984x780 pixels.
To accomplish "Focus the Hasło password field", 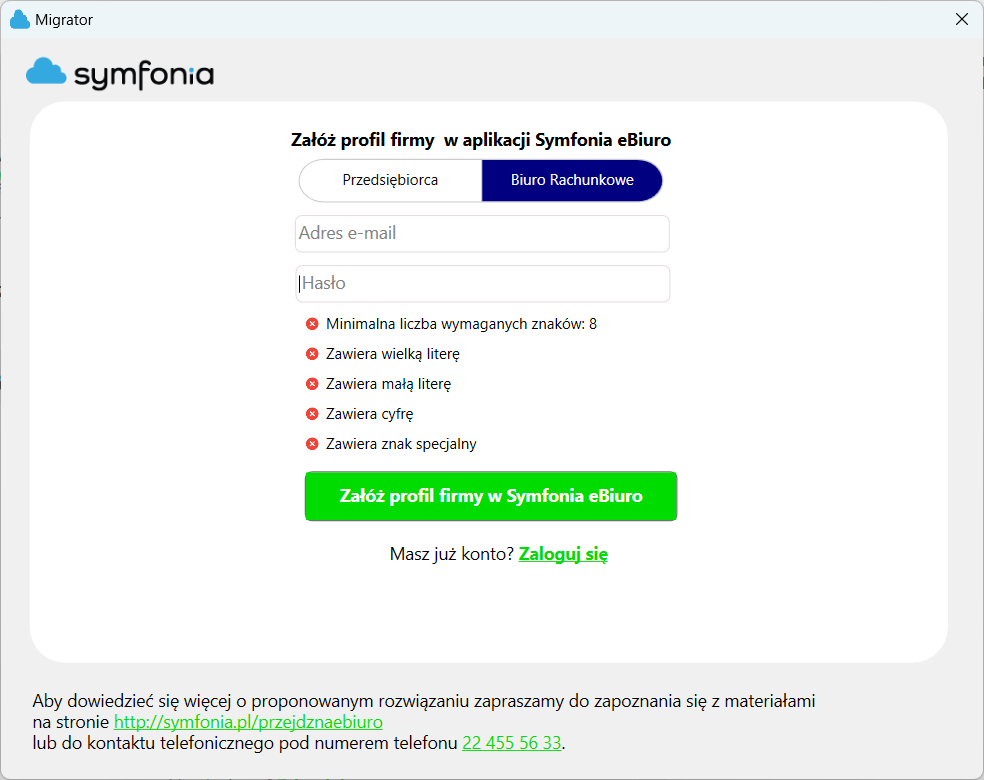I will [483, 284].
